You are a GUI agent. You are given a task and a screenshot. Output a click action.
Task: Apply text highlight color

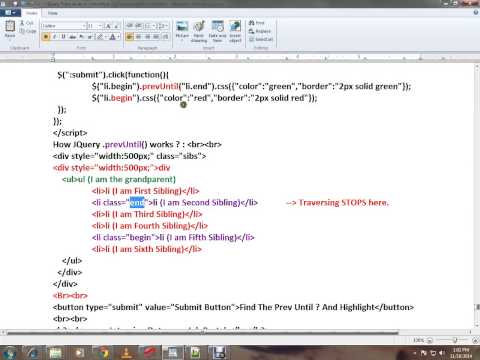click(100, 37)
